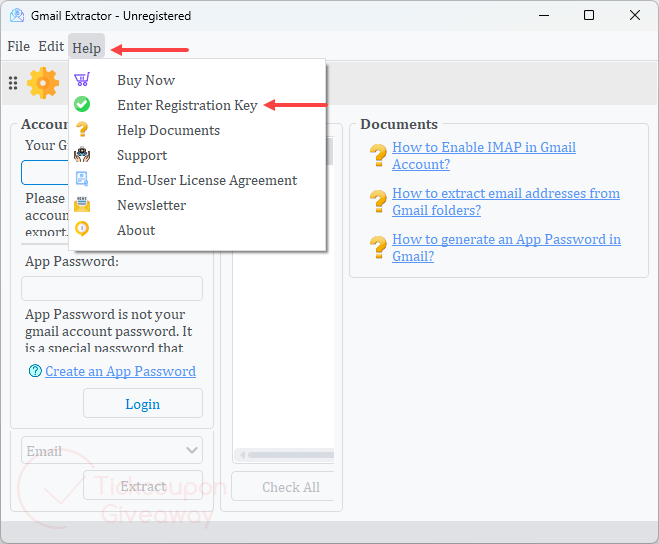Click the Login button
Viewport: 659px width, 544px height.
pyautogui.click(x=143, y=403)
